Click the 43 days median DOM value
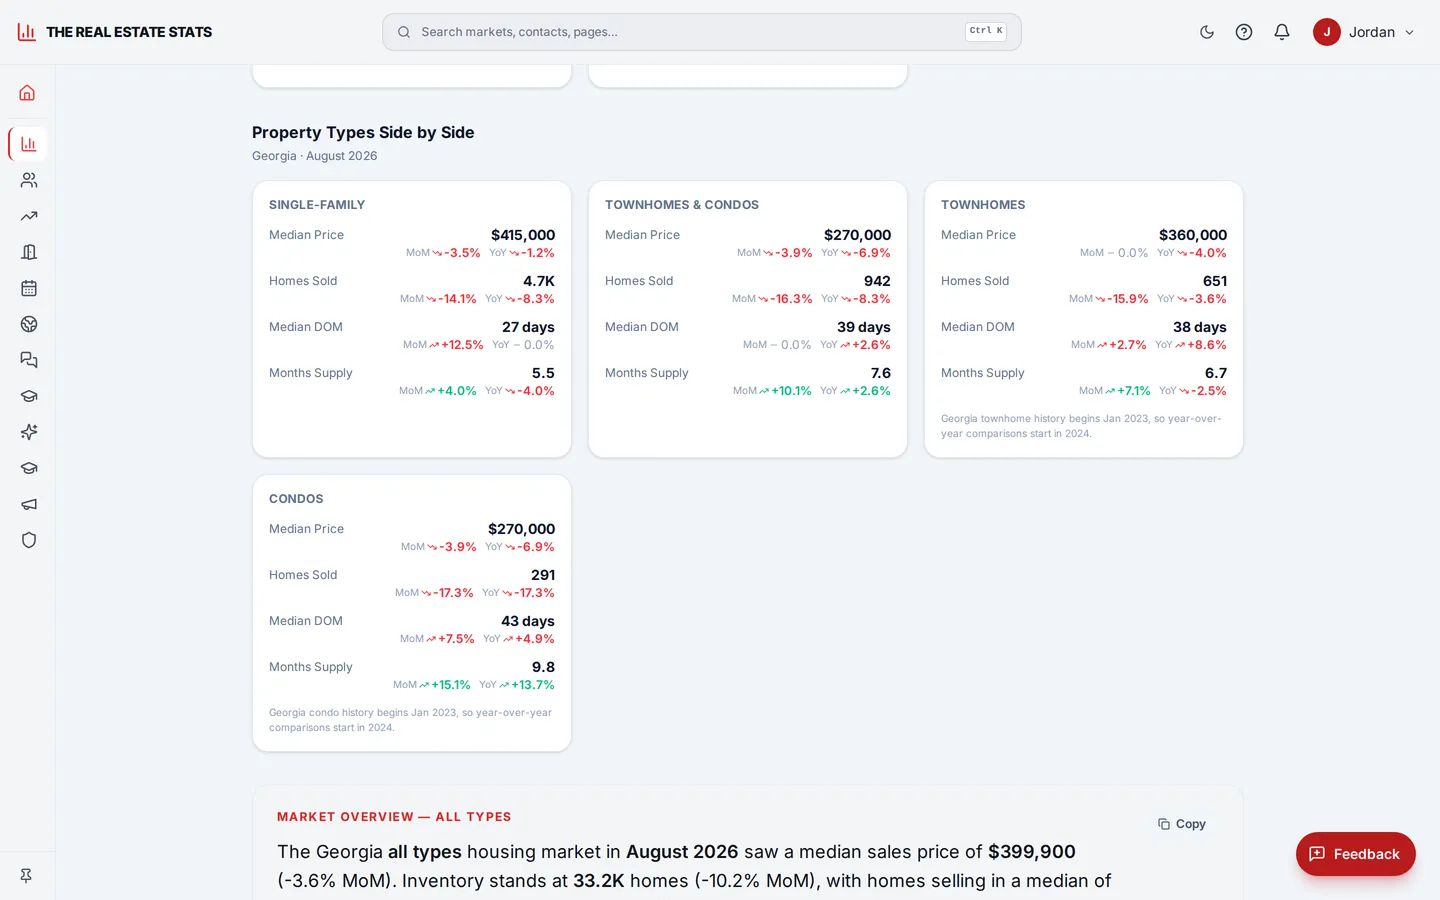The image size is (1440, 900). (x=528, y=621)
